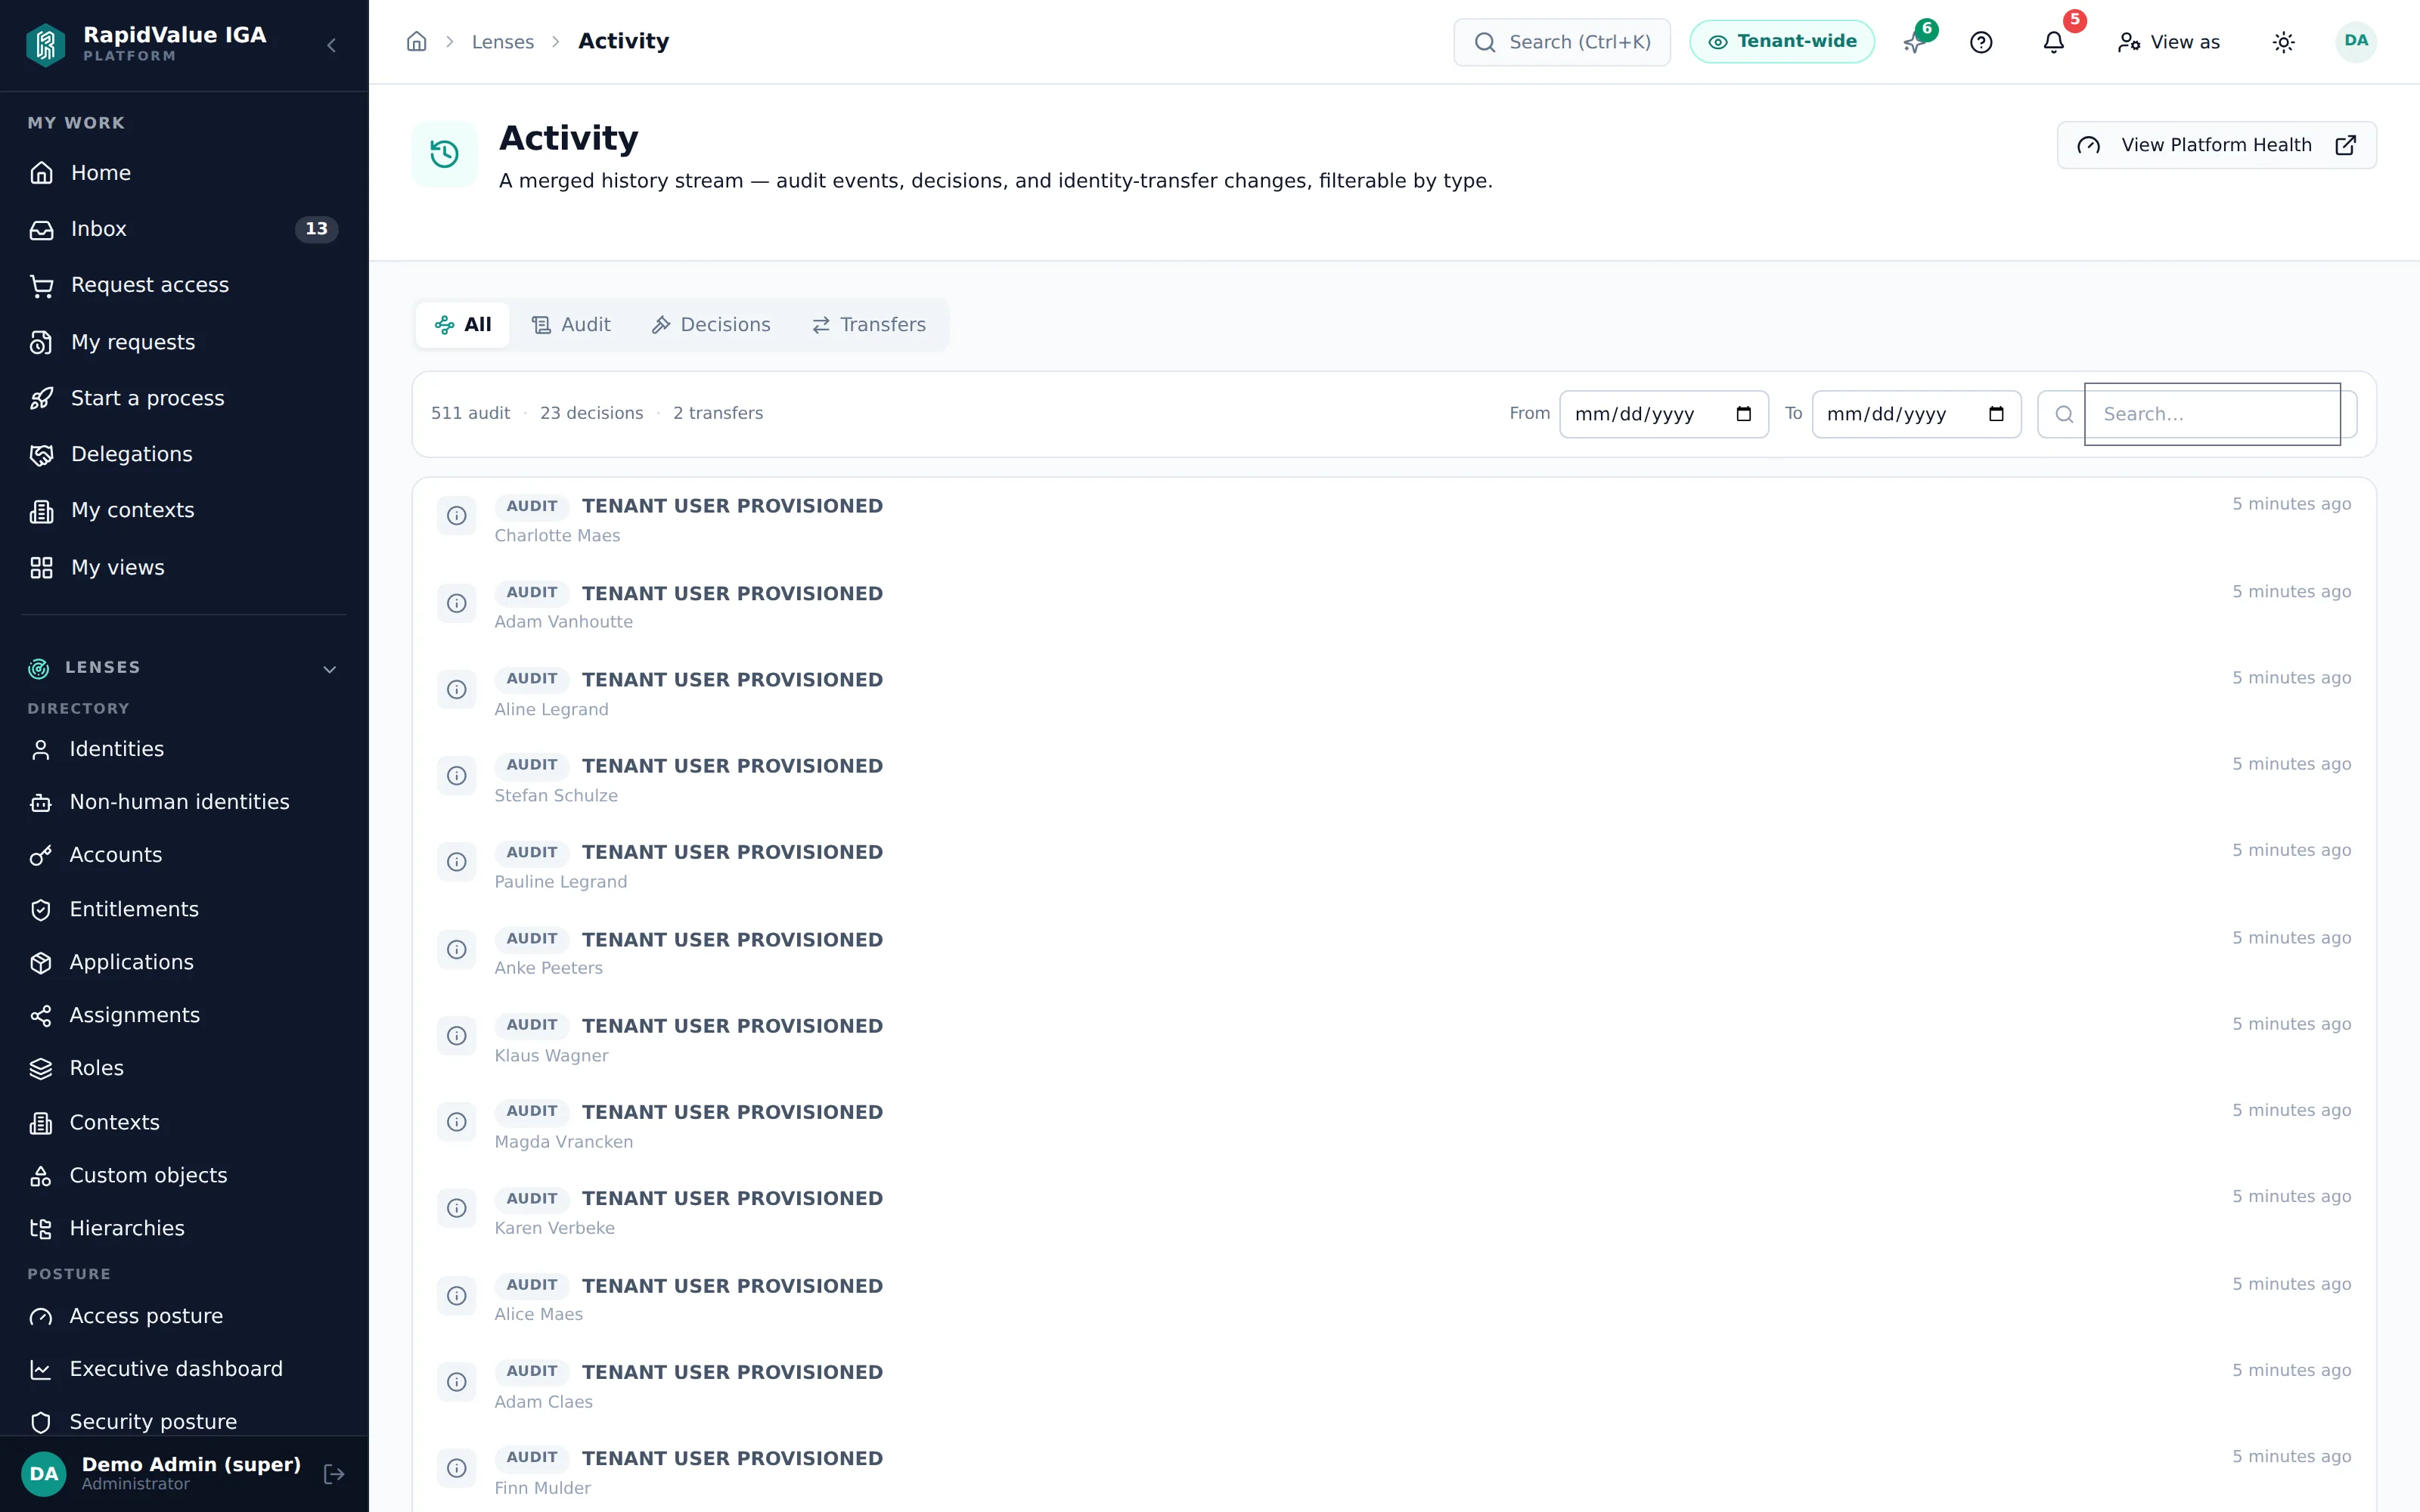Click the Identities person icon
The width and height of the screenshot is (2420, 1512).
[x=41, y=750]
